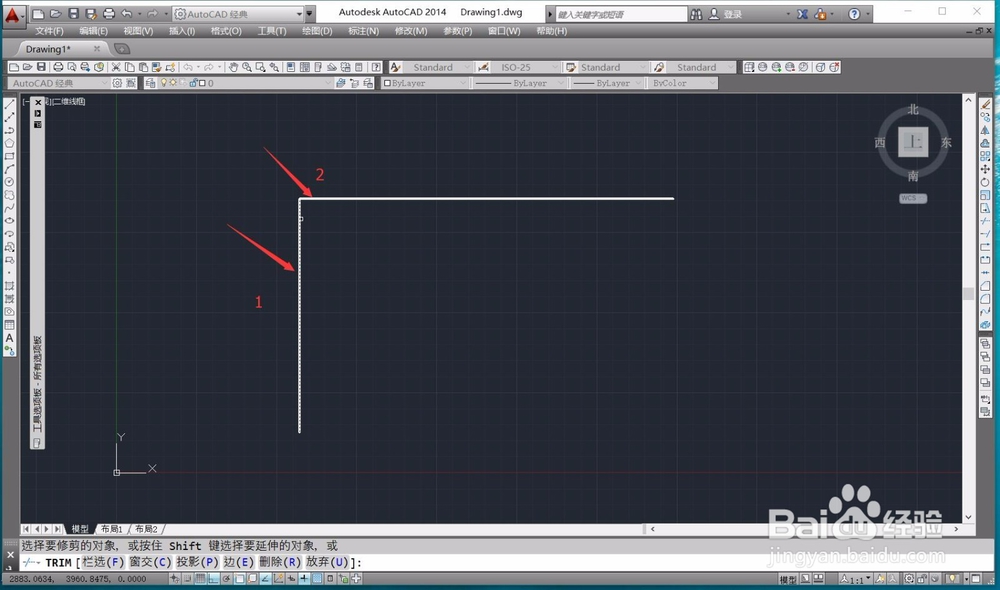Choose the 窗交(C) trim option
1000x590 pixels.
[x=151, y=562]
